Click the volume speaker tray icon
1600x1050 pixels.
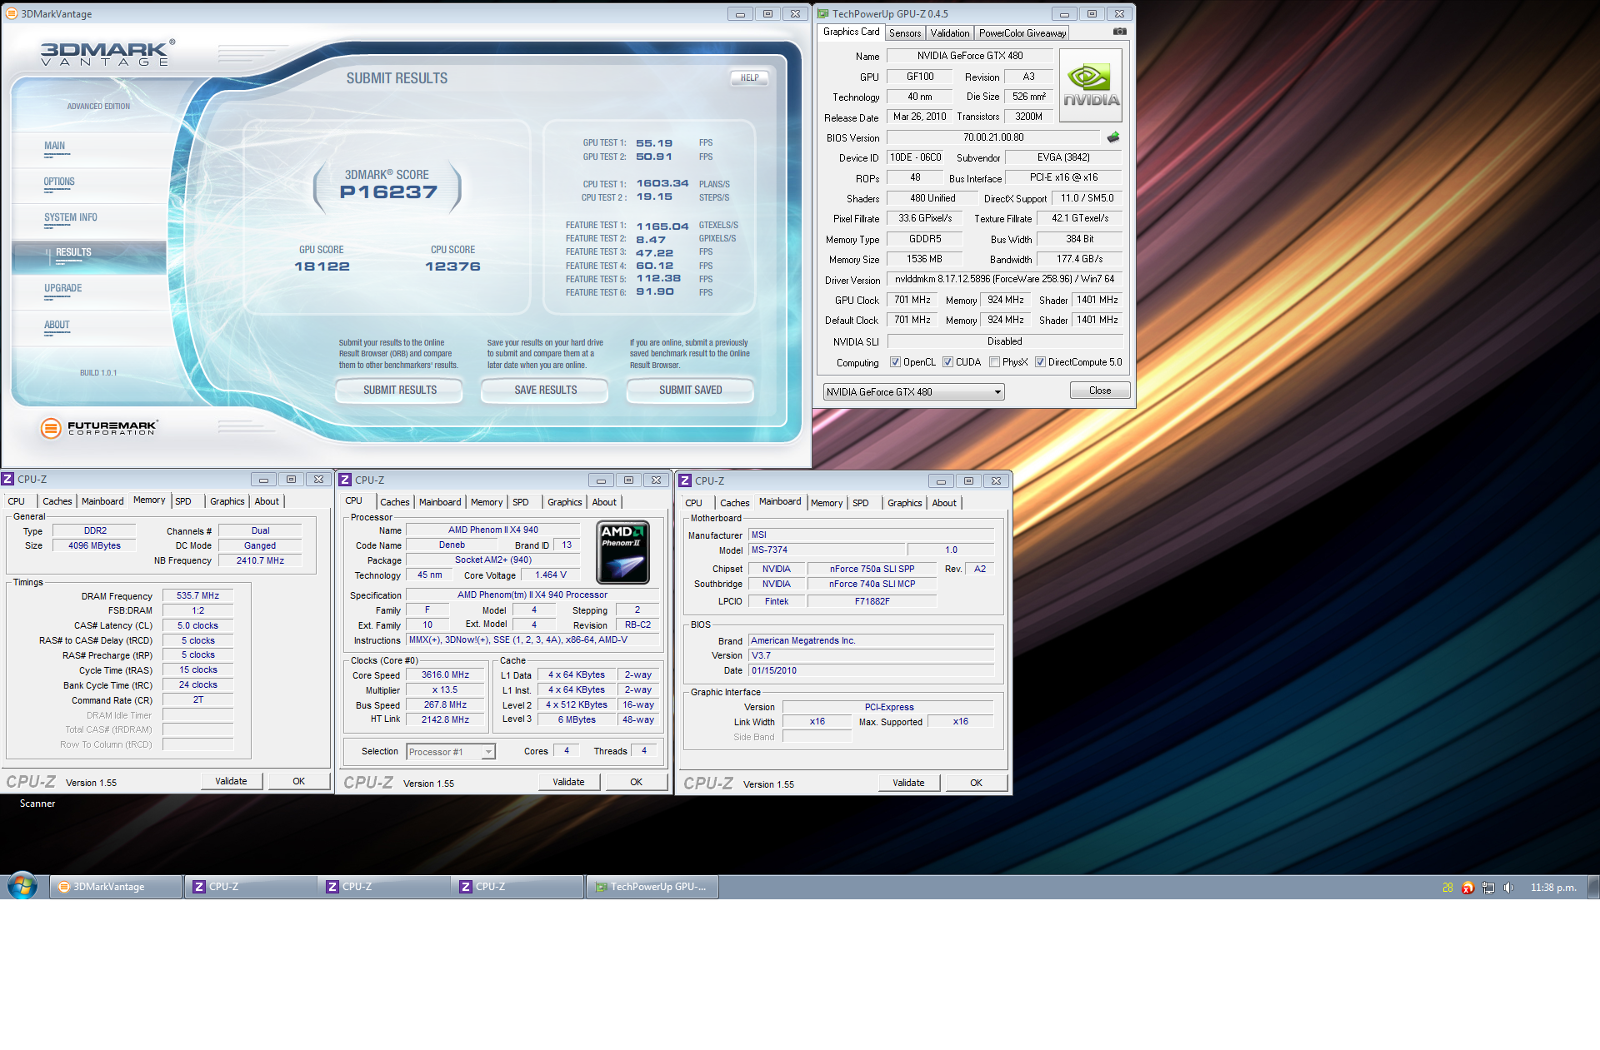(x=1508, y=887)
